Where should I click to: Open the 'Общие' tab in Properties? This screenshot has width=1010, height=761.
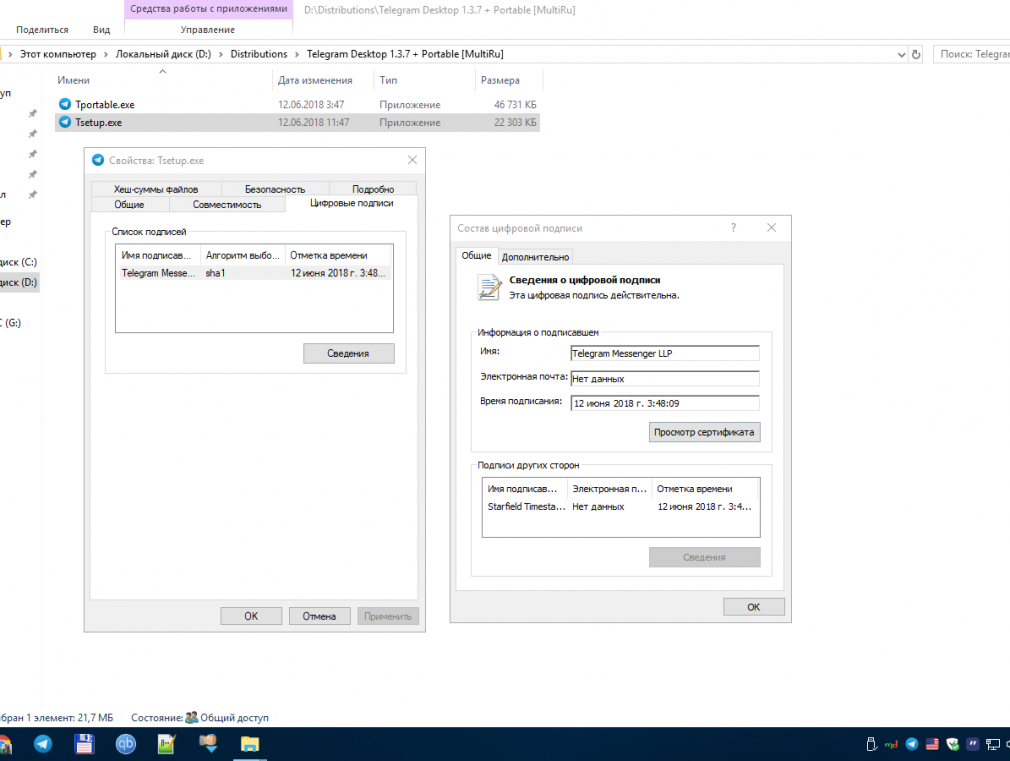pyautogui.click(x=129, y=204)
